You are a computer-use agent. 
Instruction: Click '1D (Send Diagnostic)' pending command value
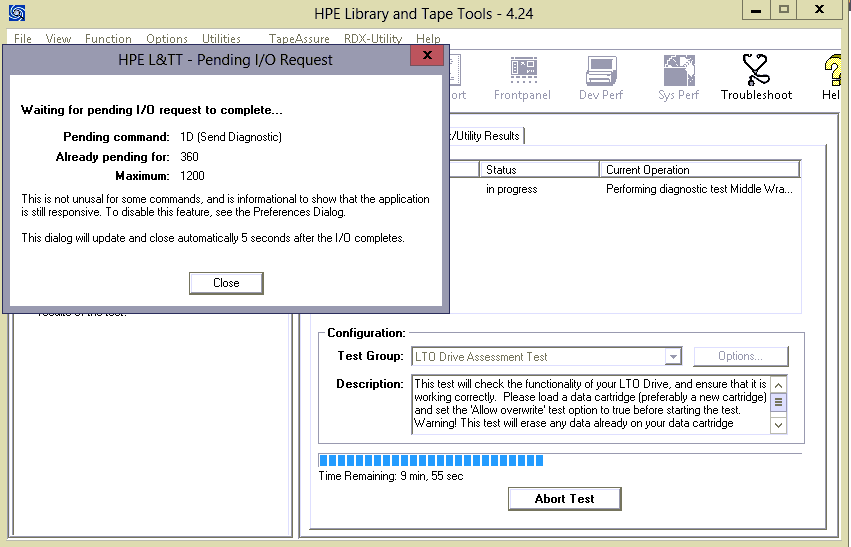(x=231, y=137)
